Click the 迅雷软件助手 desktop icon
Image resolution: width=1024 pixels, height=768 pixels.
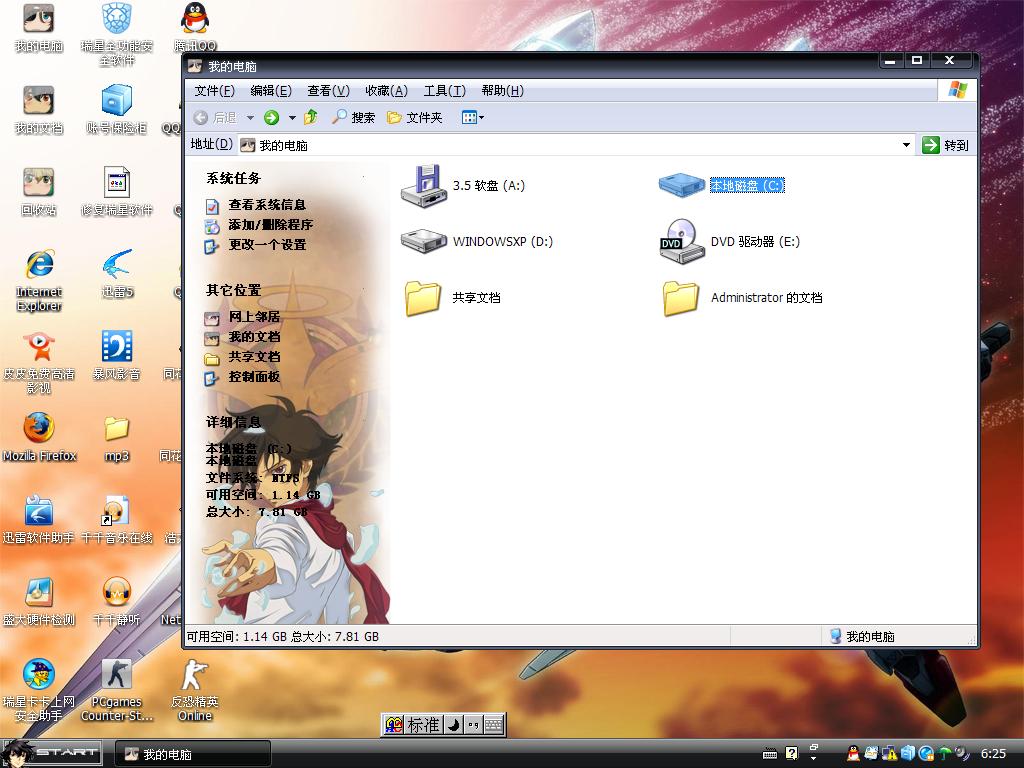pyautogui.click(x=39, y=520)
